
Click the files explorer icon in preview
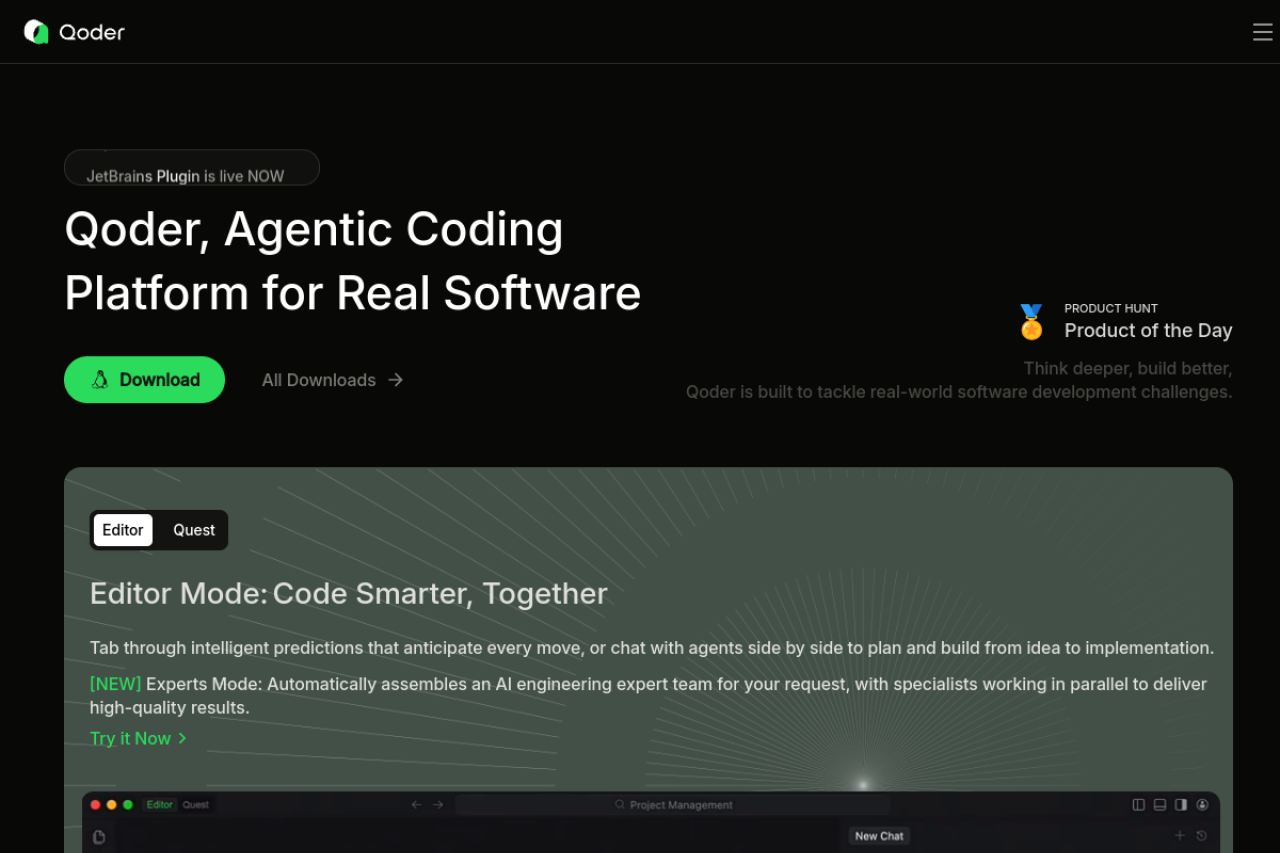pos(99,837)
